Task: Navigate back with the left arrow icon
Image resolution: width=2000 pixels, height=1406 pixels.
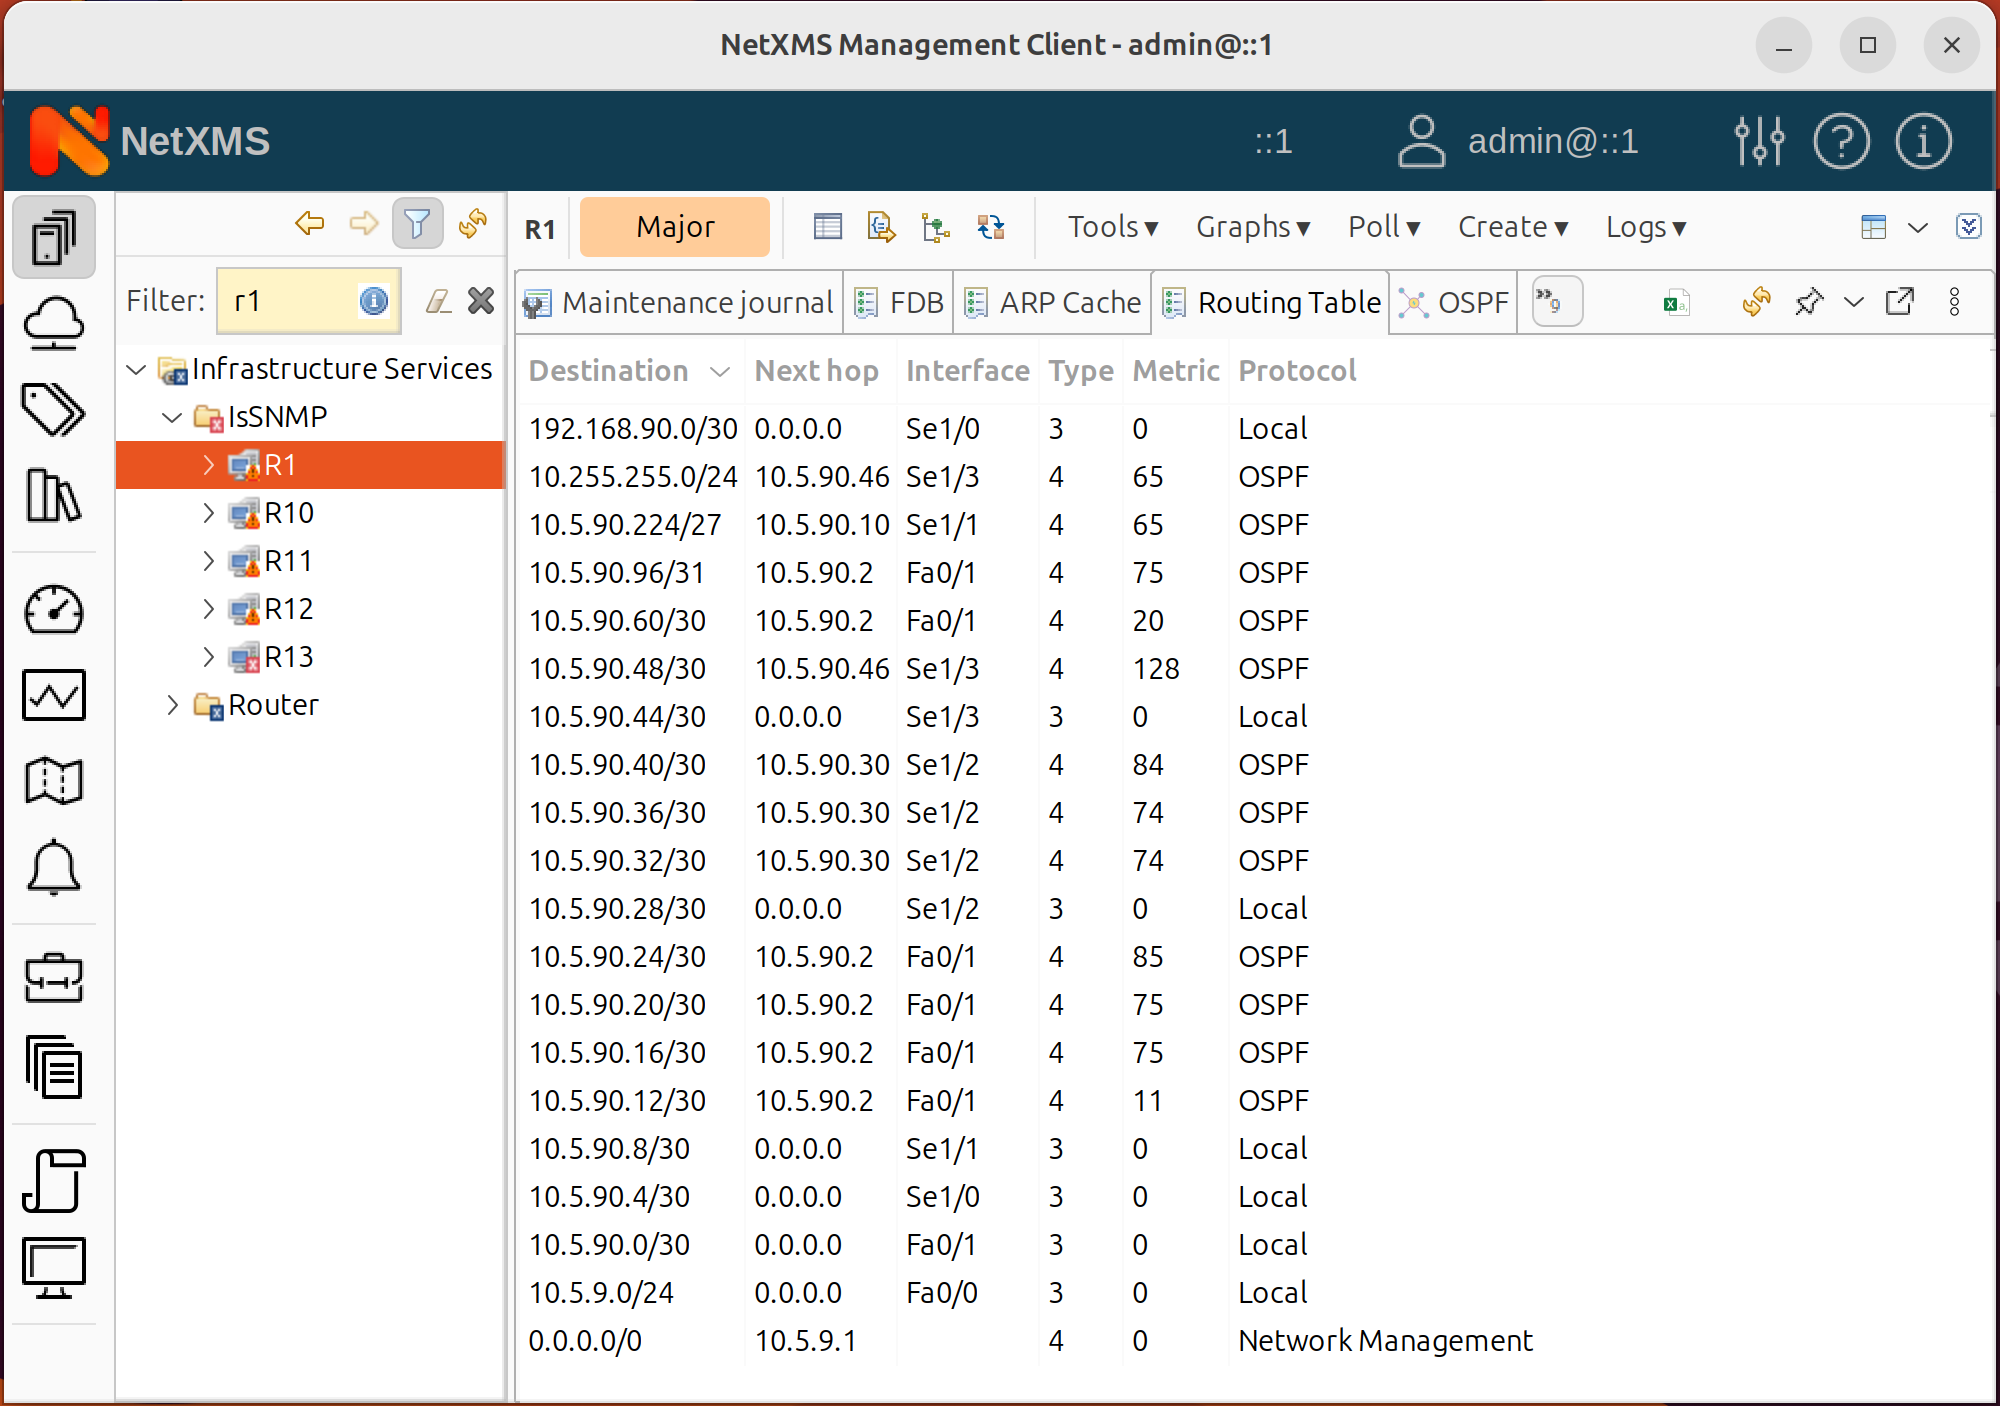Action: coord(310,223)
